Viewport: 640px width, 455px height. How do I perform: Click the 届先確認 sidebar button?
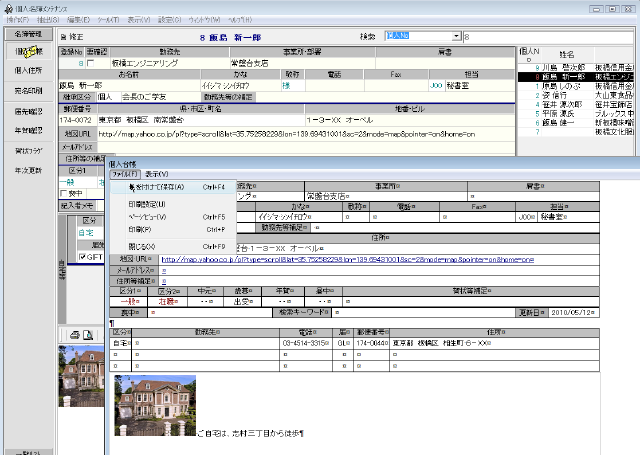point(29,111)
